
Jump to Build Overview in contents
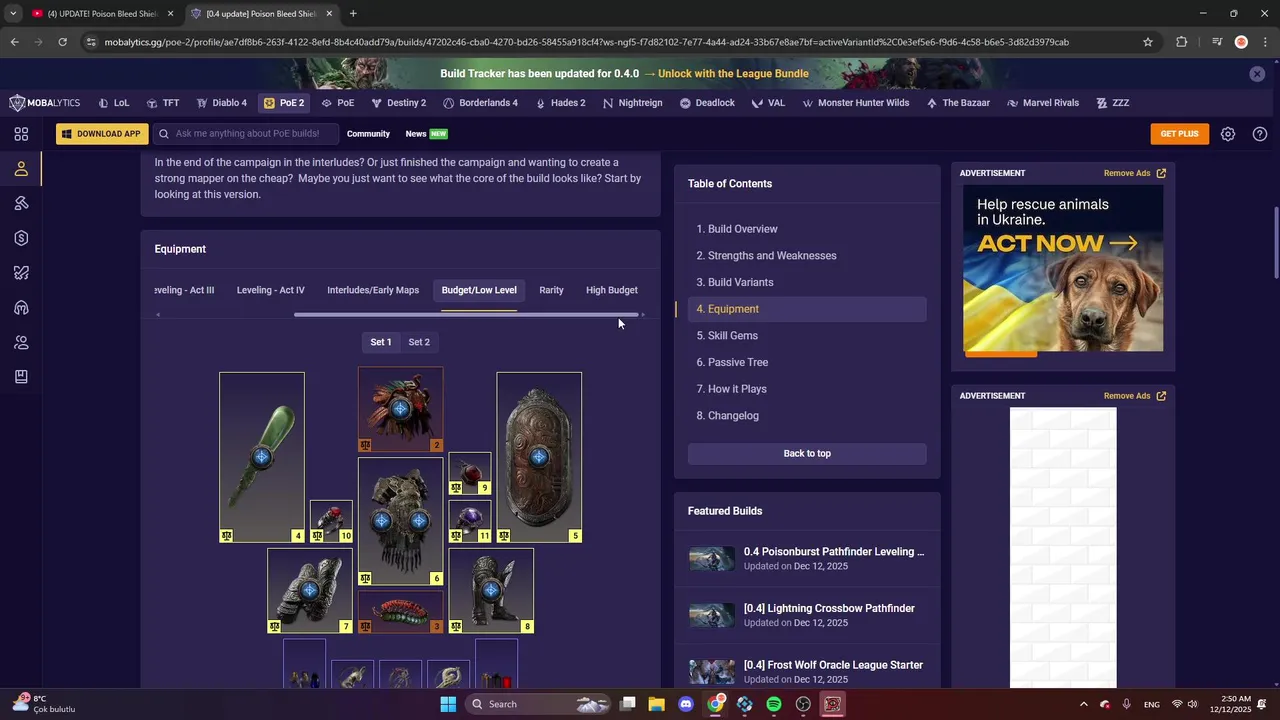(737, 229)
